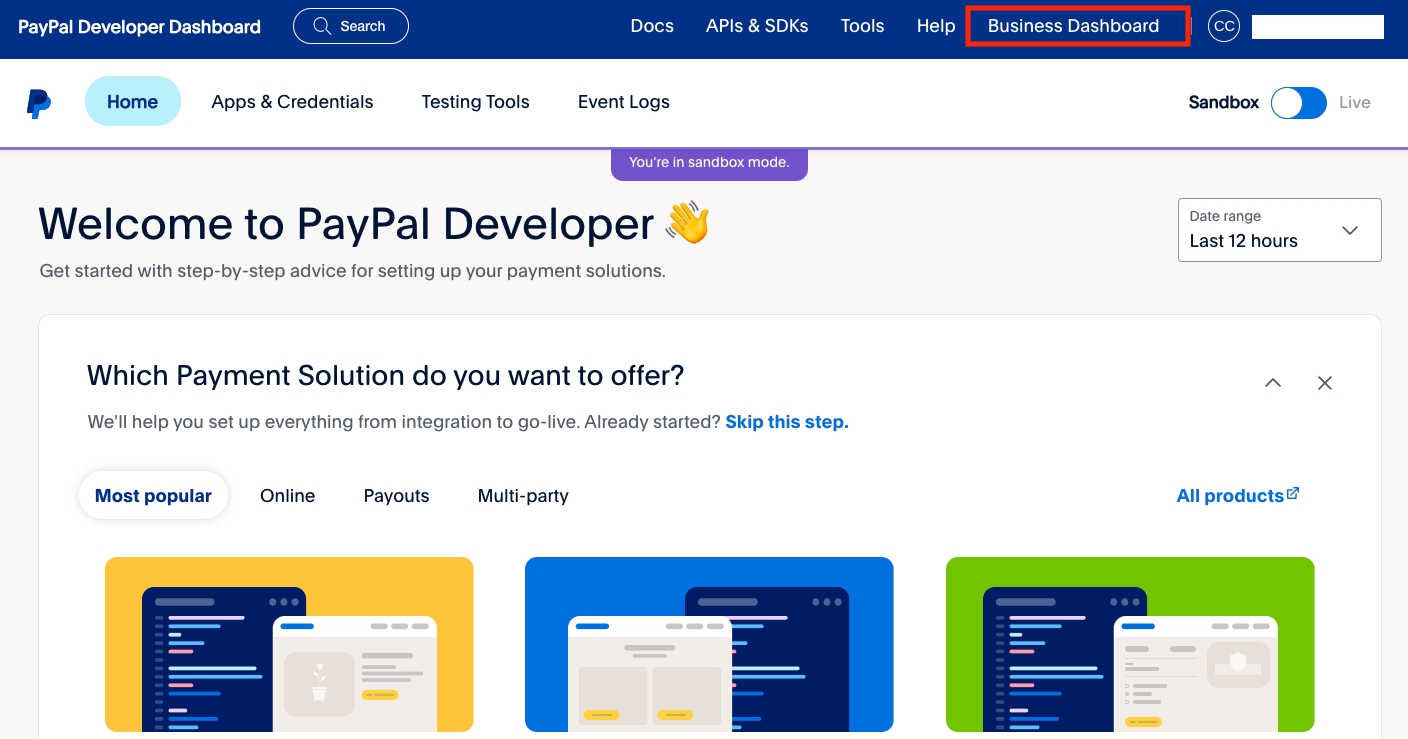Select the Multi-party product filter

[x=523, y=496]
